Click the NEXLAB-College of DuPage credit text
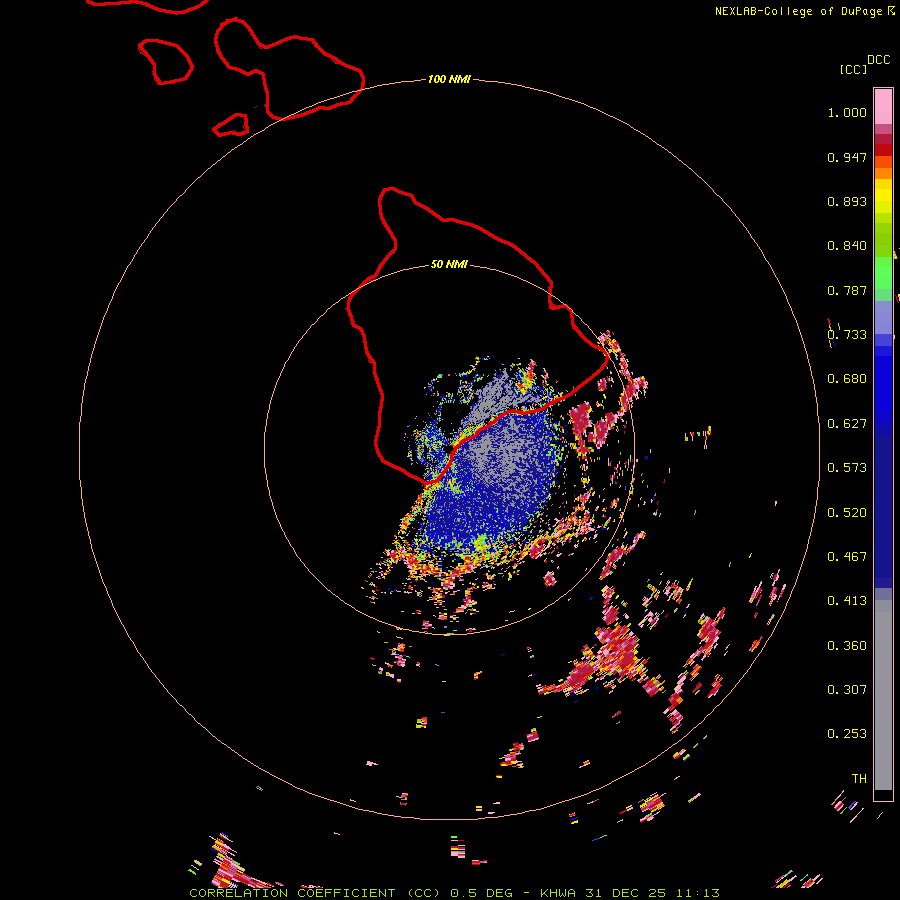Viewport: 900px width, 900px height. point(798,11)
